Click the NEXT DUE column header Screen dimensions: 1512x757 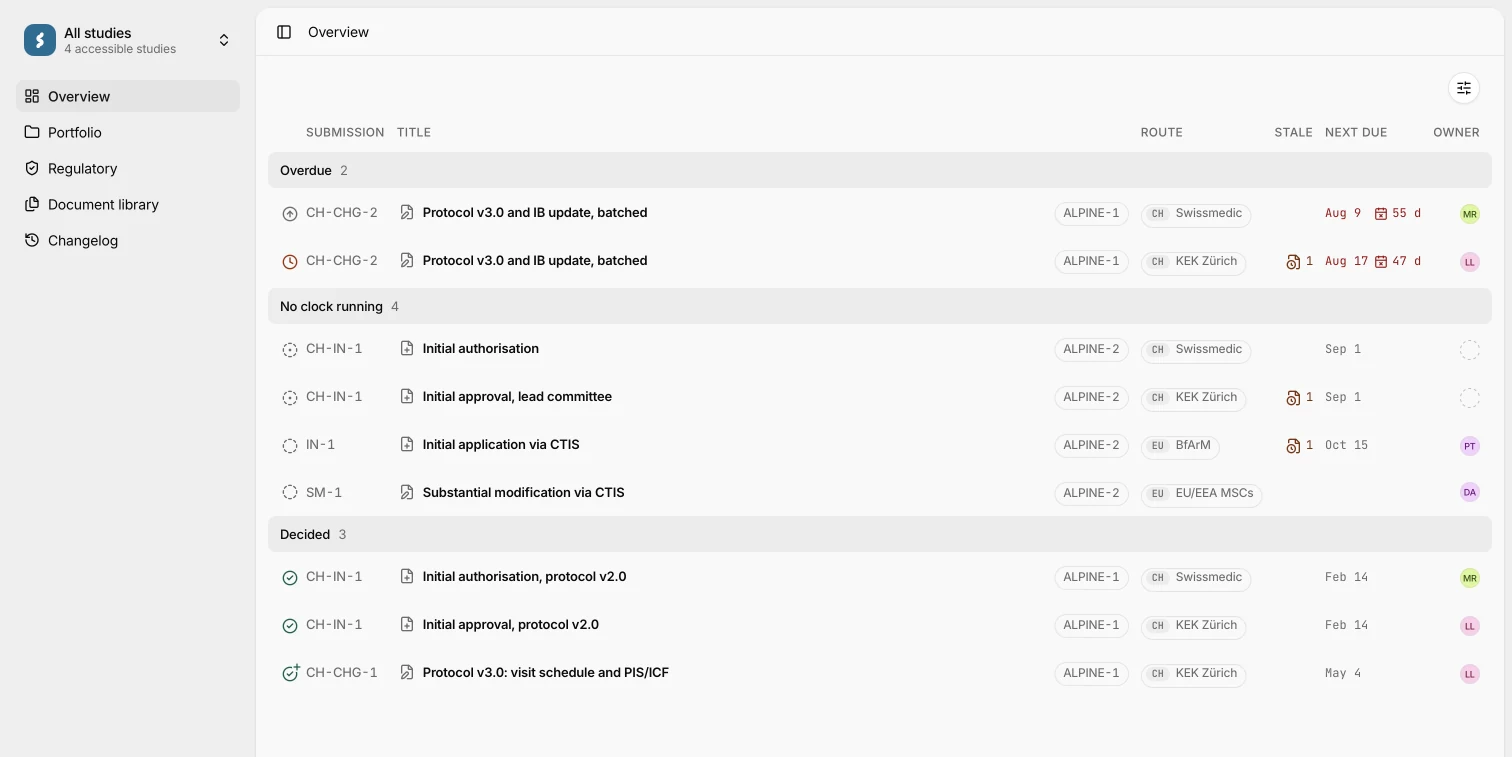pyautogui.click(x=1356, y=132)
